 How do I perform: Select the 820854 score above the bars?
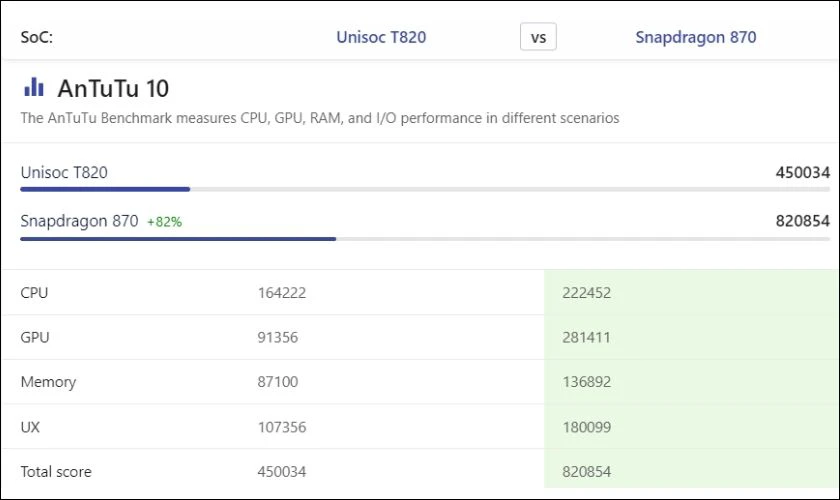tap(802, 221)
